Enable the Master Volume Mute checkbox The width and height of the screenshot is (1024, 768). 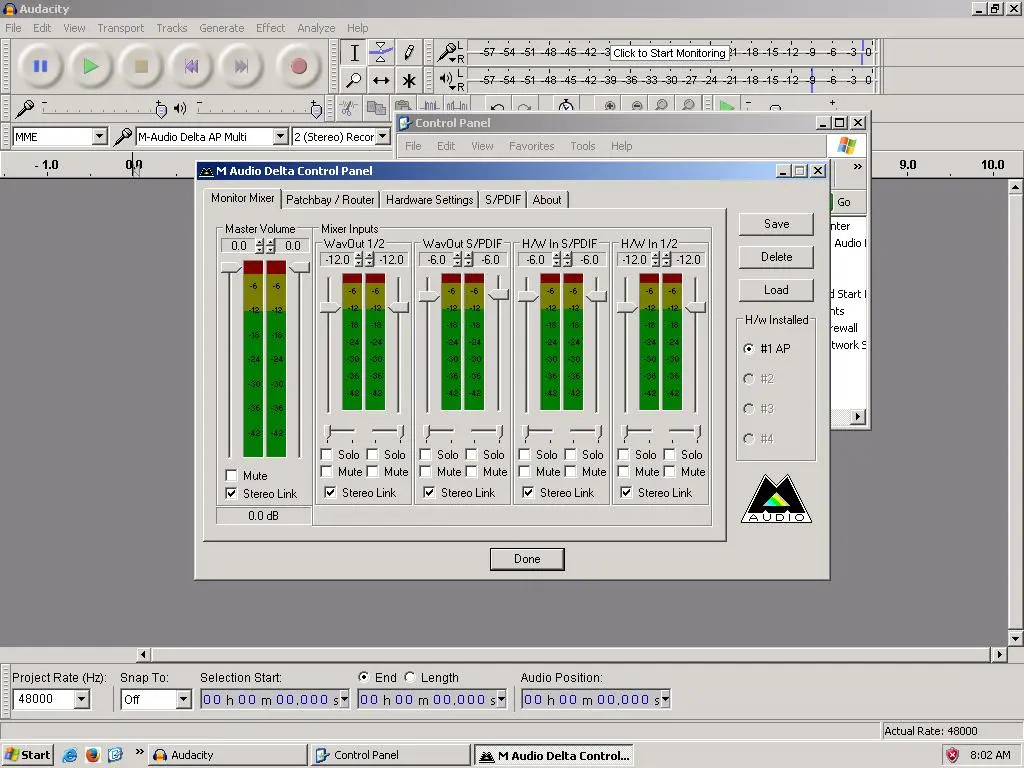point(232,476)
